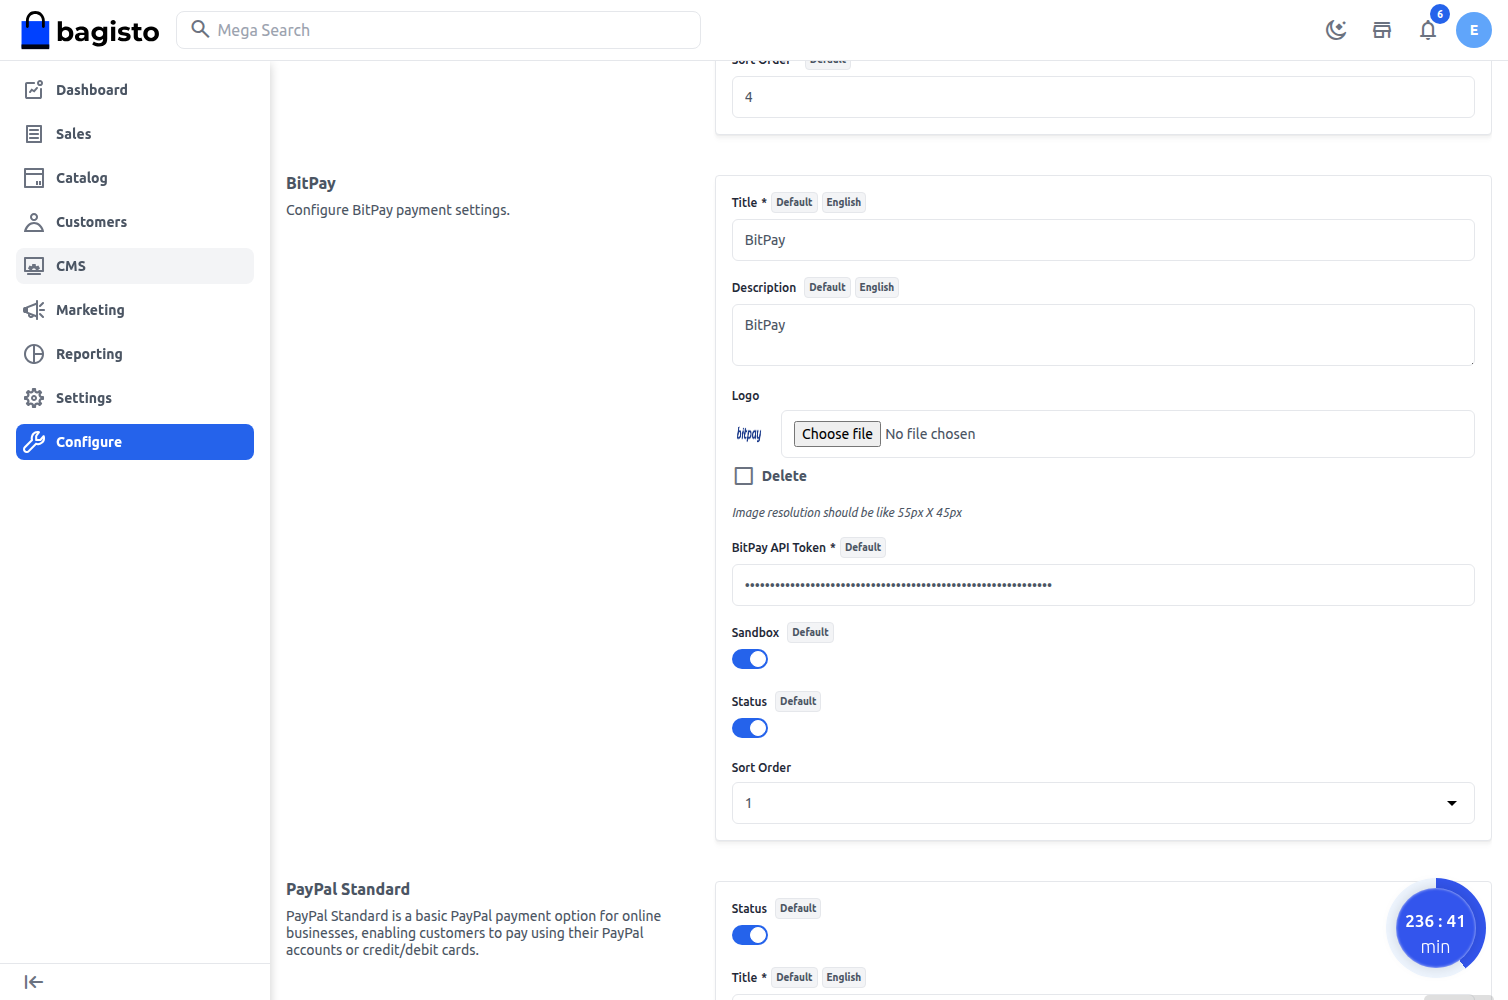Click the English badge beside Description
This screenshot has height=1000, width=1508.
click(x=877, y=287)
